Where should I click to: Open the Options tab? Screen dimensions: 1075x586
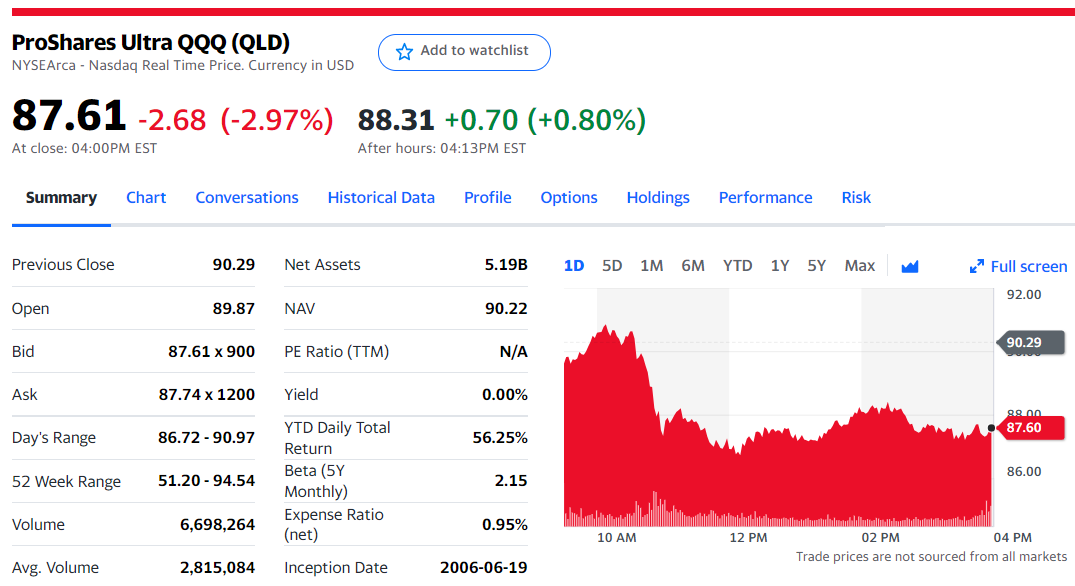click(x=569, y=197)
